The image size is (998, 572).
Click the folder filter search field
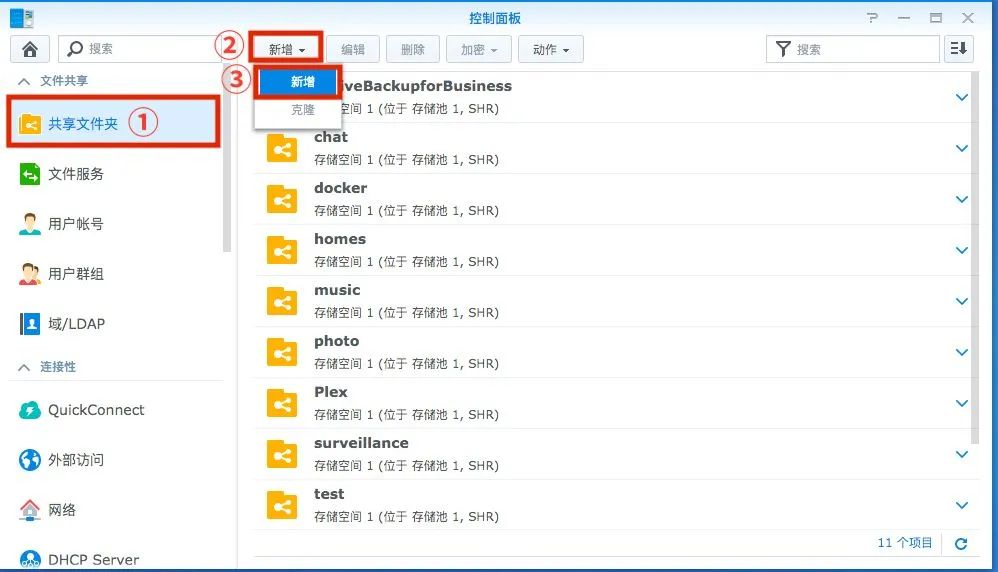coord(853,49)
